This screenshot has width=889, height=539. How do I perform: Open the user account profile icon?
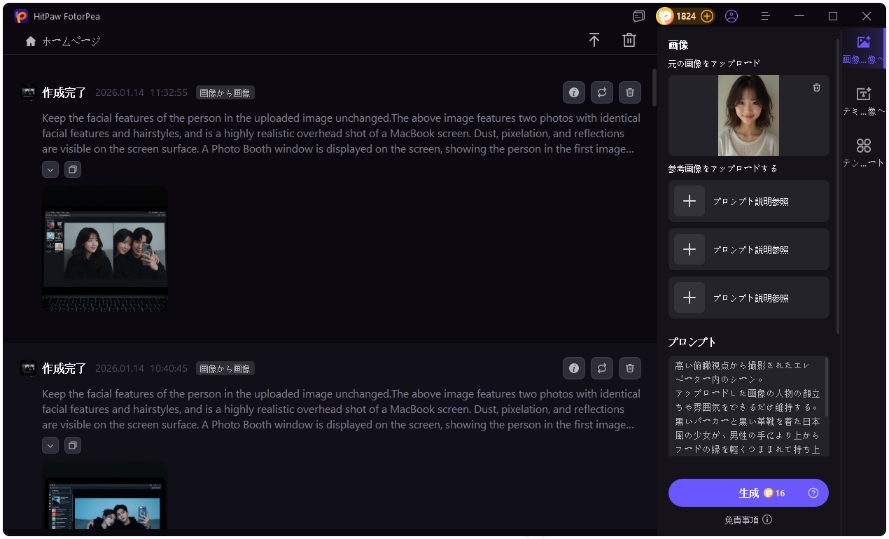[731, 16]
